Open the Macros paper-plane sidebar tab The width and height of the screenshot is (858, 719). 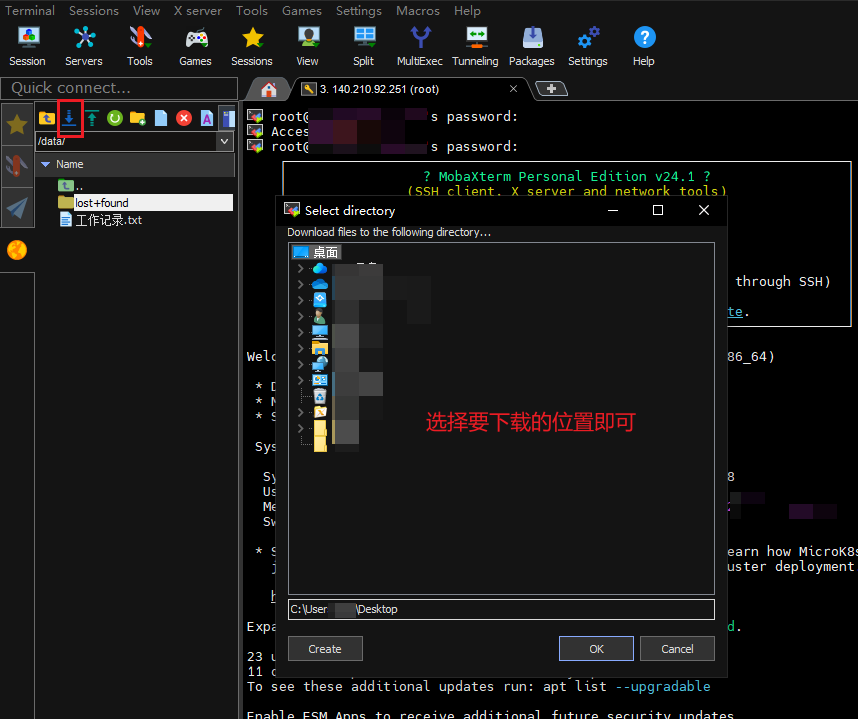(17, 207)
